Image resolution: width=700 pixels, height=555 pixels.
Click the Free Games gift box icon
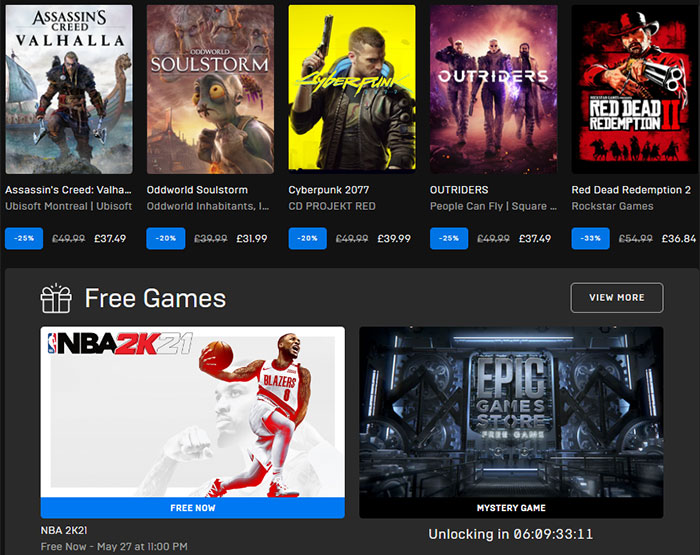(x=56, y=298)
